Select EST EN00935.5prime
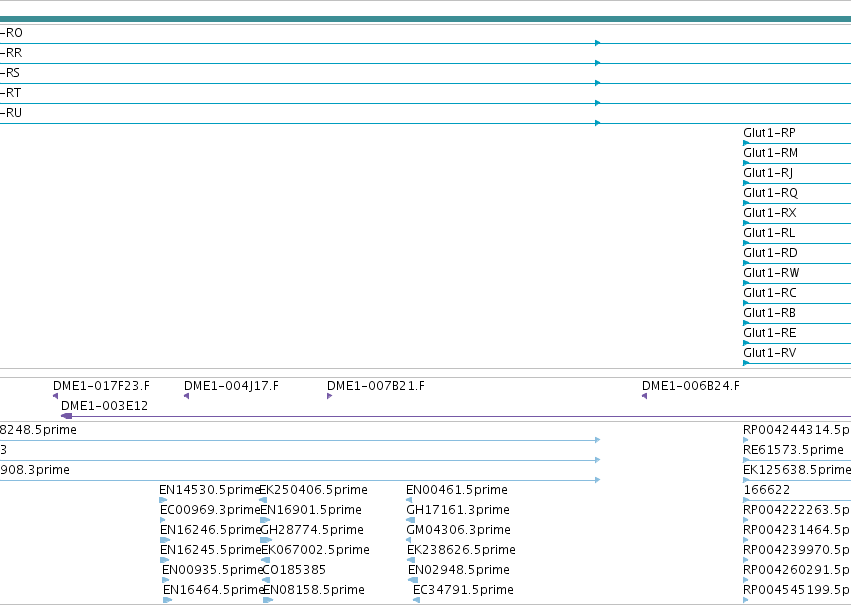This screenshot has height=605, width=851. coord(212,570)
